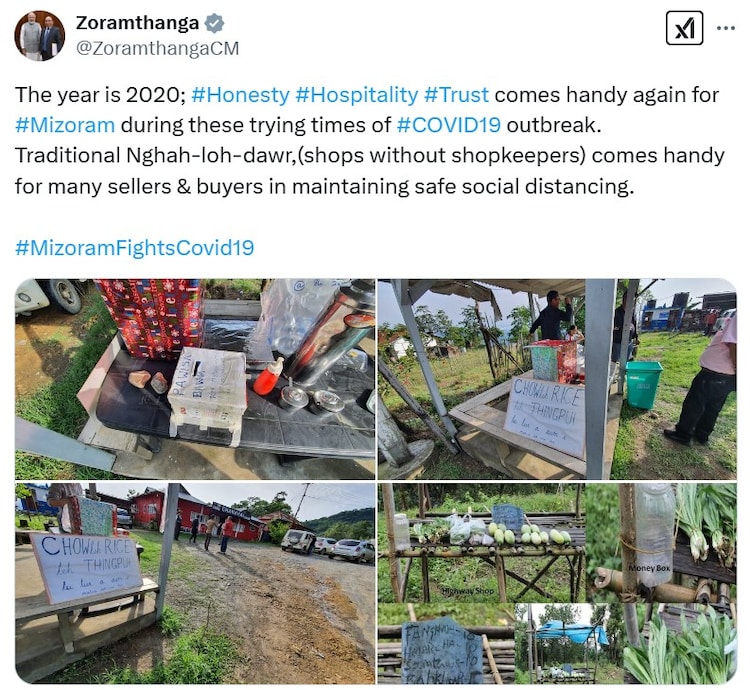The image size is (750, 690).
Task: Open the Grok xI icon button
Action: click(x=684, y=28)
